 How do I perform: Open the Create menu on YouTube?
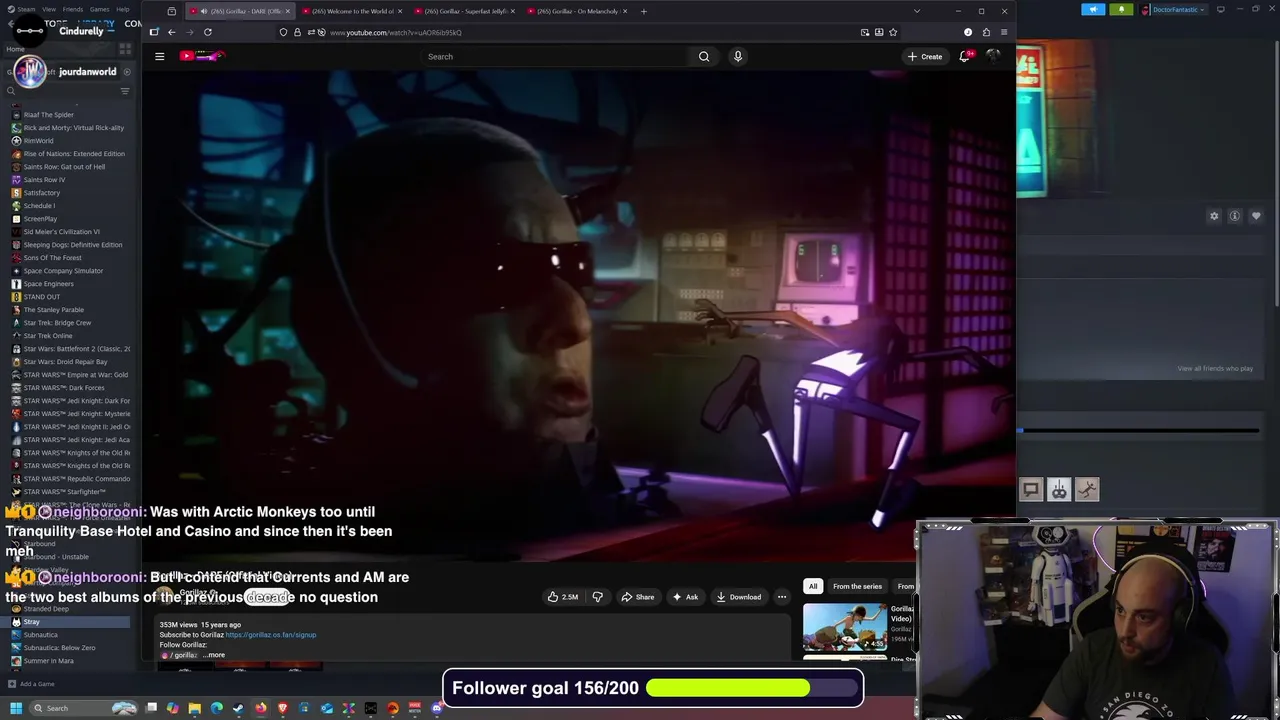(925, 56)
